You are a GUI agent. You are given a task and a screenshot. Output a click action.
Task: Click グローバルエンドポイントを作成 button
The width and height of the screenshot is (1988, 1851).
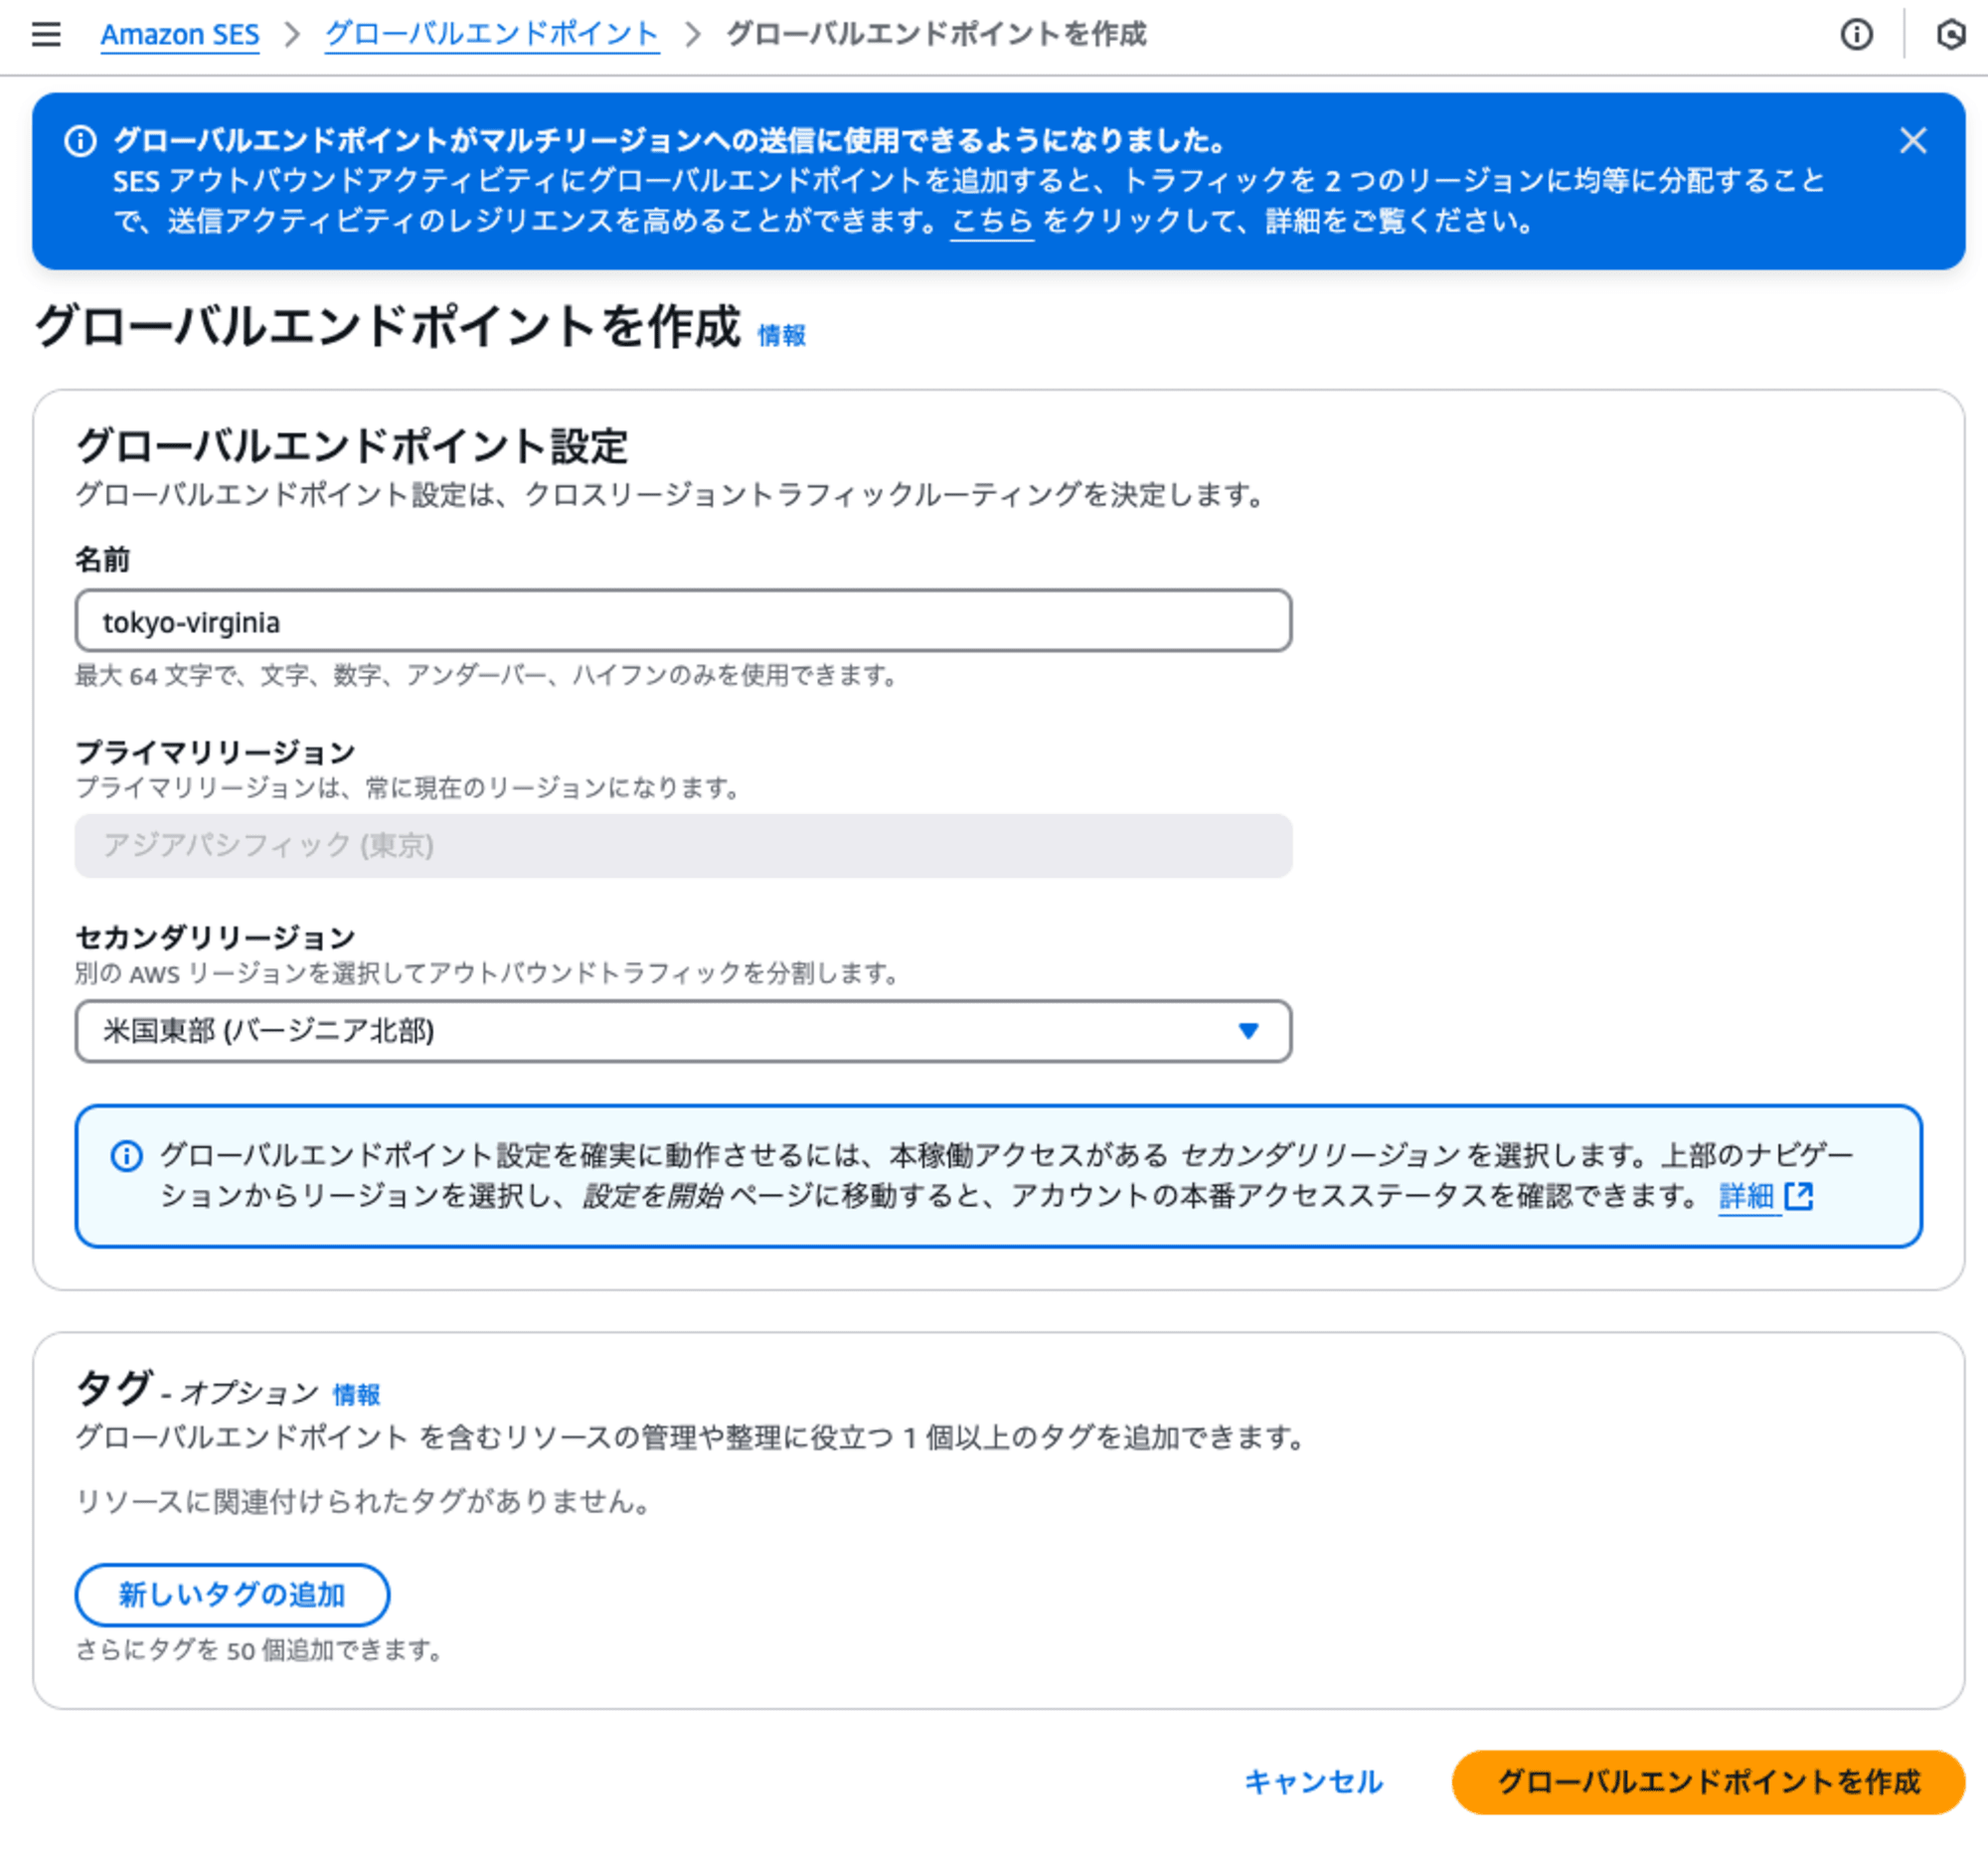pyautogui.click(x=1708, y=1782)
